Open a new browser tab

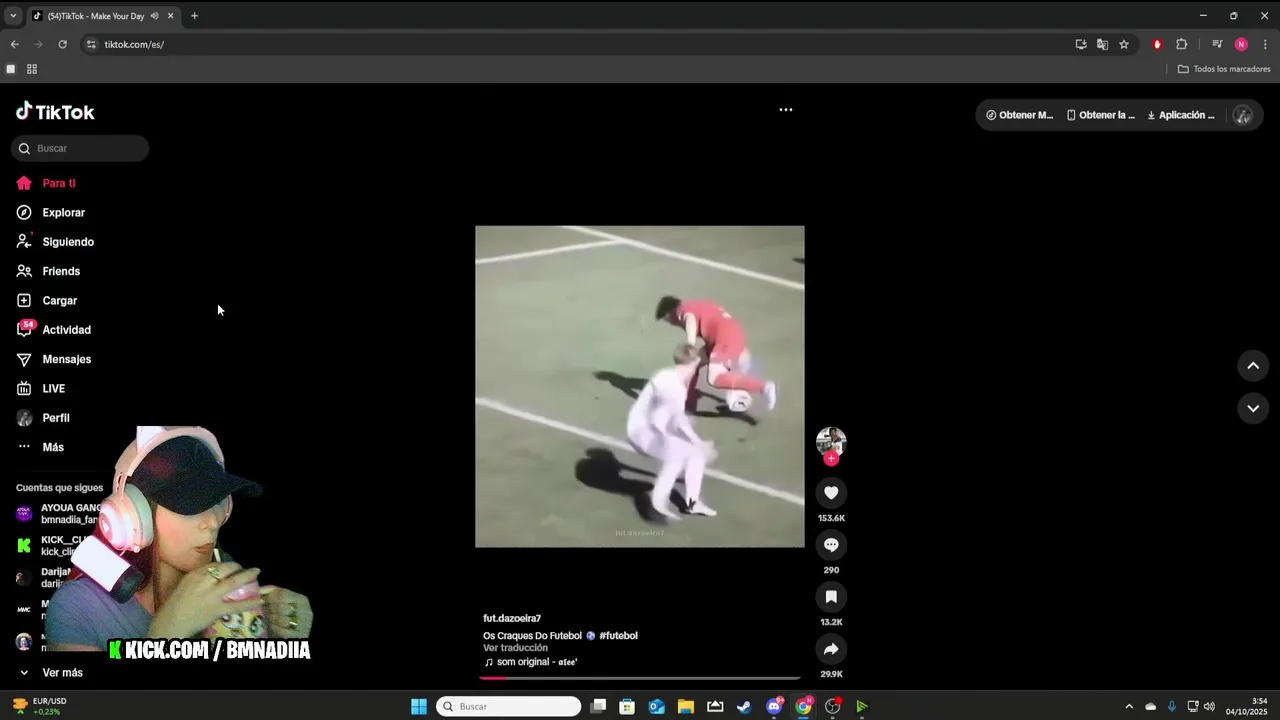[194, 16]
